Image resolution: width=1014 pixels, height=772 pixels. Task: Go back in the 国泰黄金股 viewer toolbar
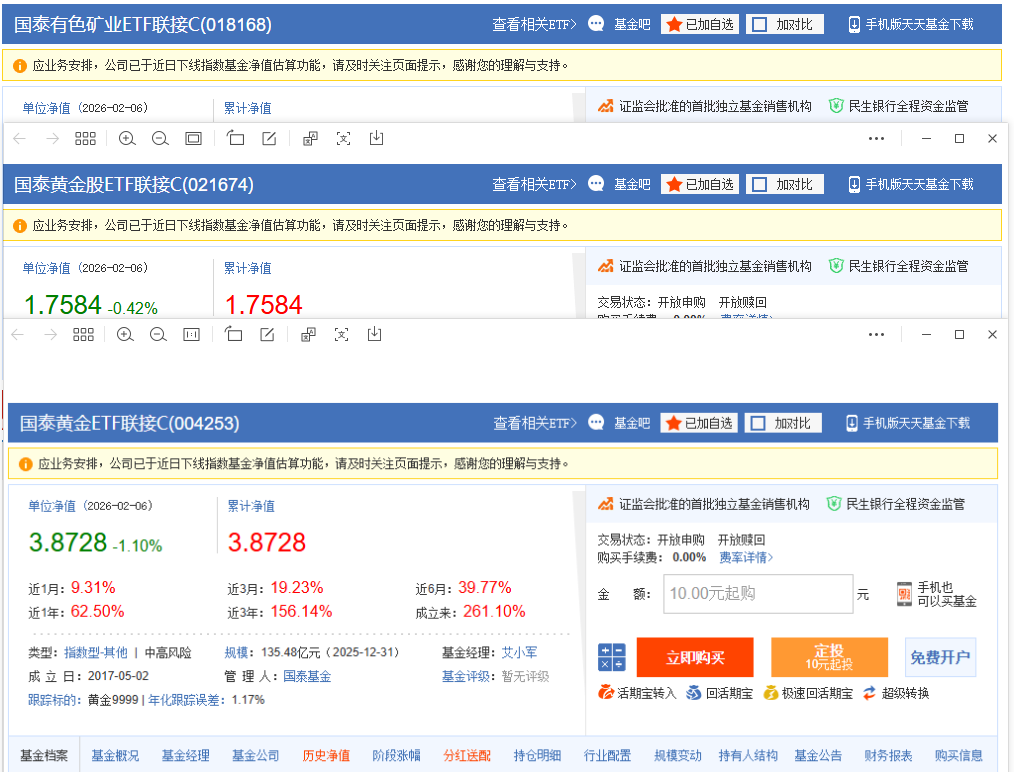[x=19, y=138]
